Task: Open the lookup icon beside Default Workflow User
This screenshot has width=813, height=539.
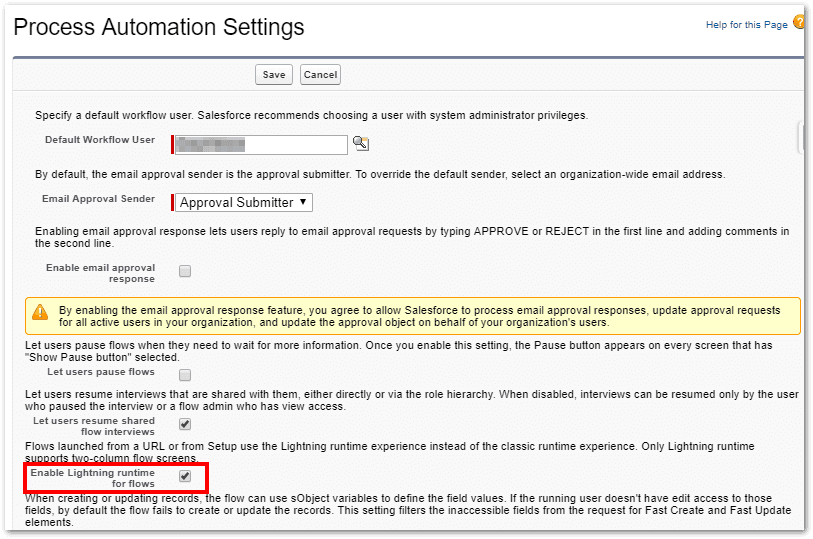Action: [361, 144]
